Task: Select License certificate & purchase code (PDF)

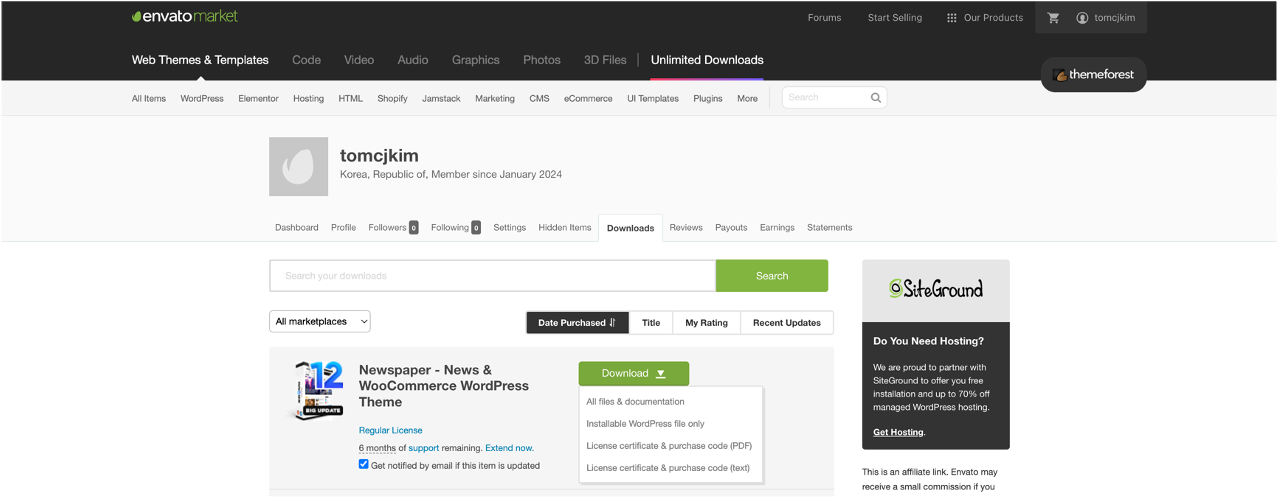Action: [670, 445]
